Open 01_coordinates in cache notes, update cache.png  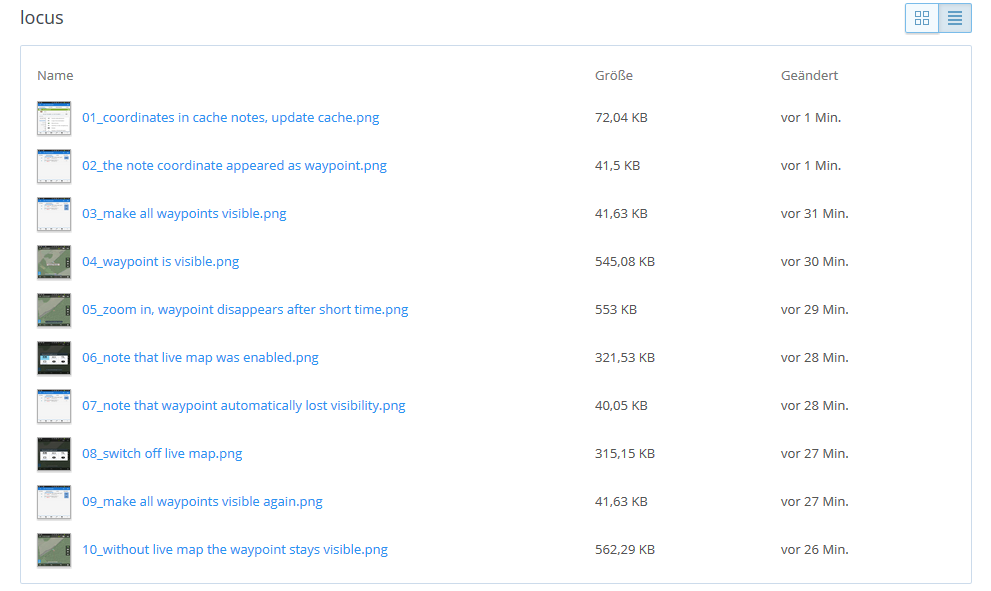pos(230,118)
